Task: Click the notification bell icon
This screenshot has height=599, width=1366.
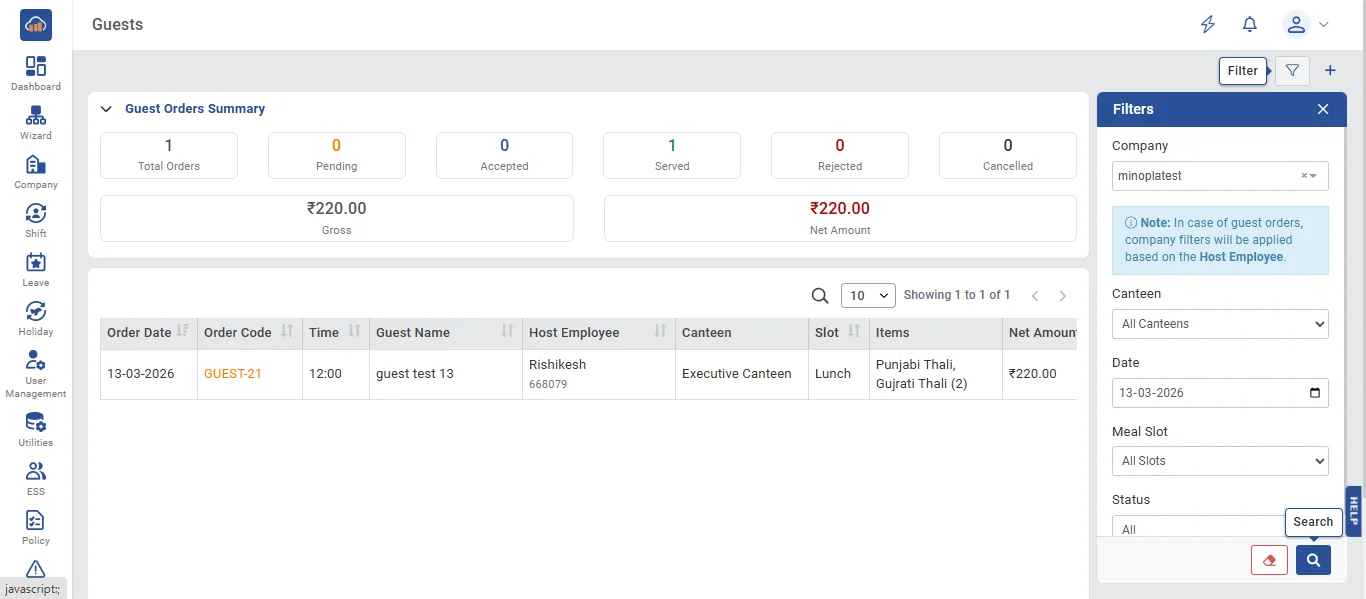Action: 1250,25
